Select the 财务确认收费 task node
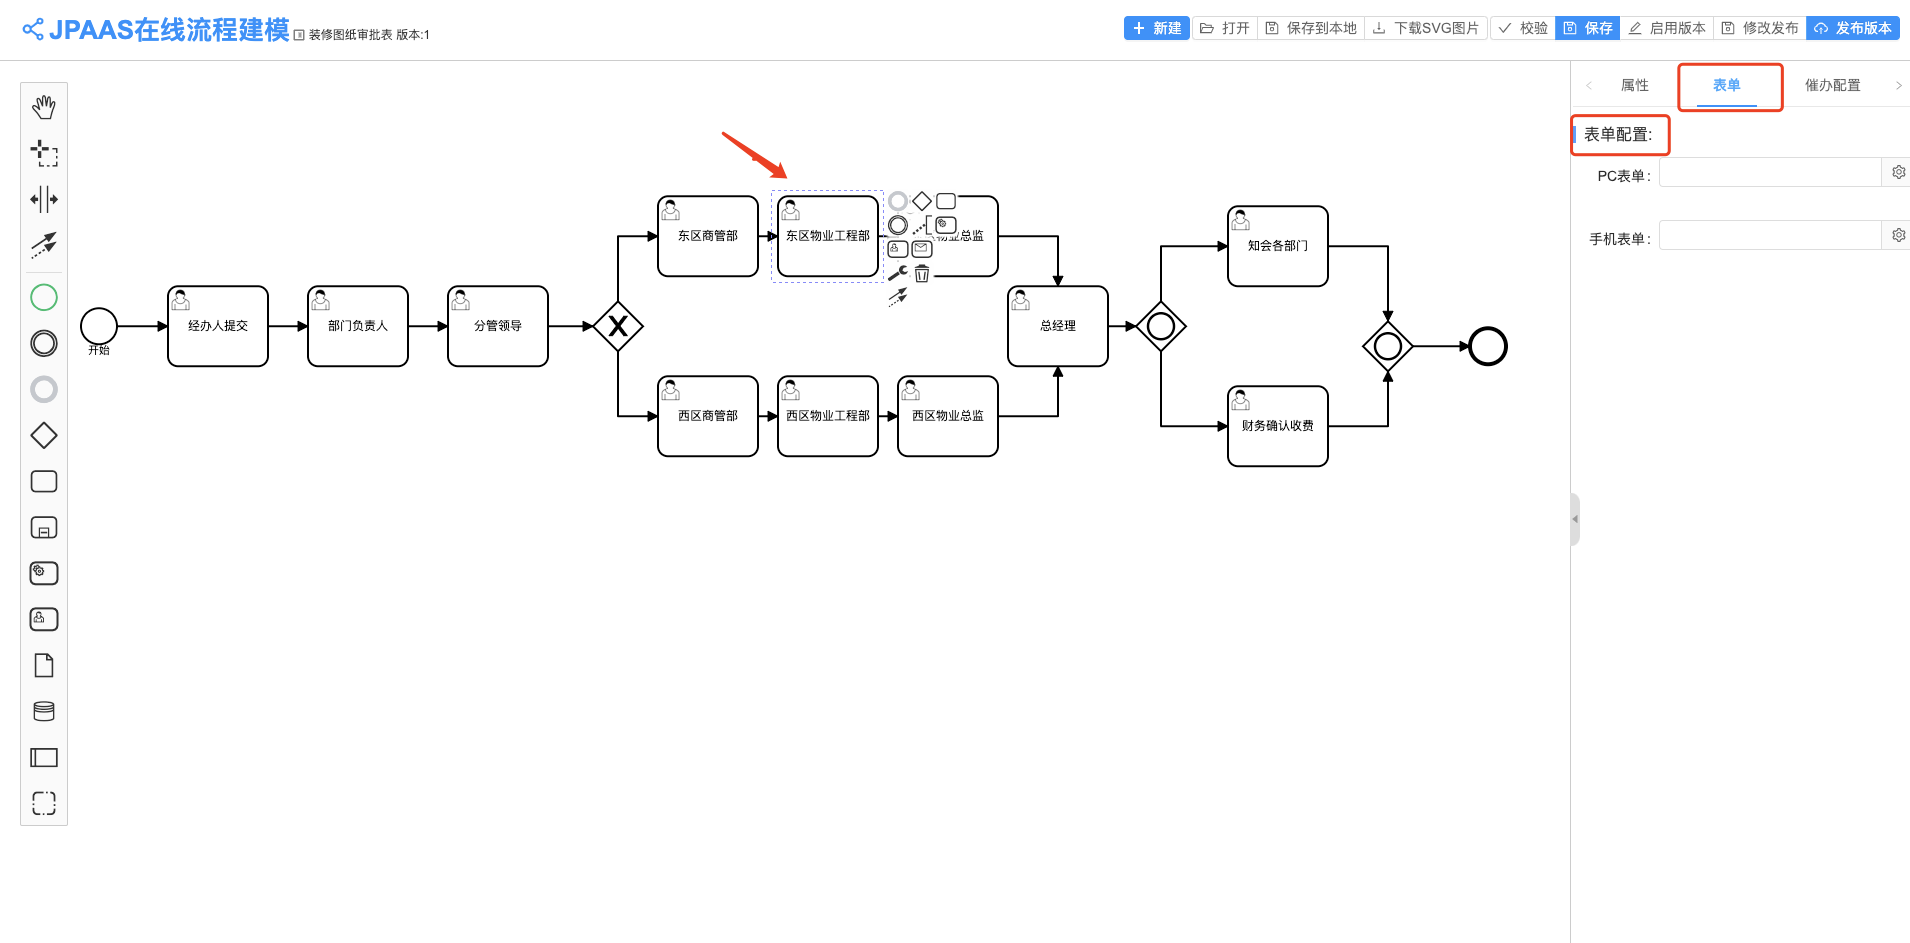 click(x=1278, y=426)
